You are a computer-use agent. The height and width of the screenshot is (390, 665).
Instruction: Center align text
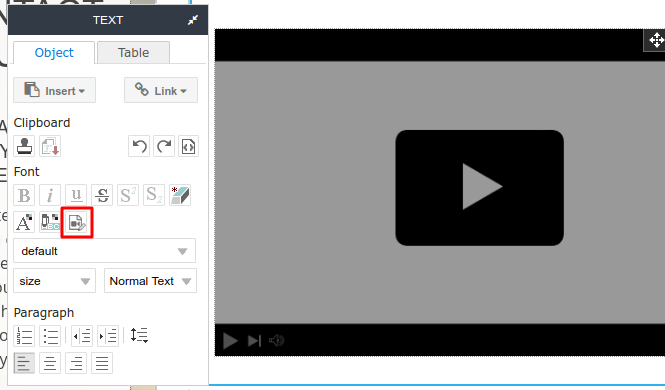tap(50, 363)
